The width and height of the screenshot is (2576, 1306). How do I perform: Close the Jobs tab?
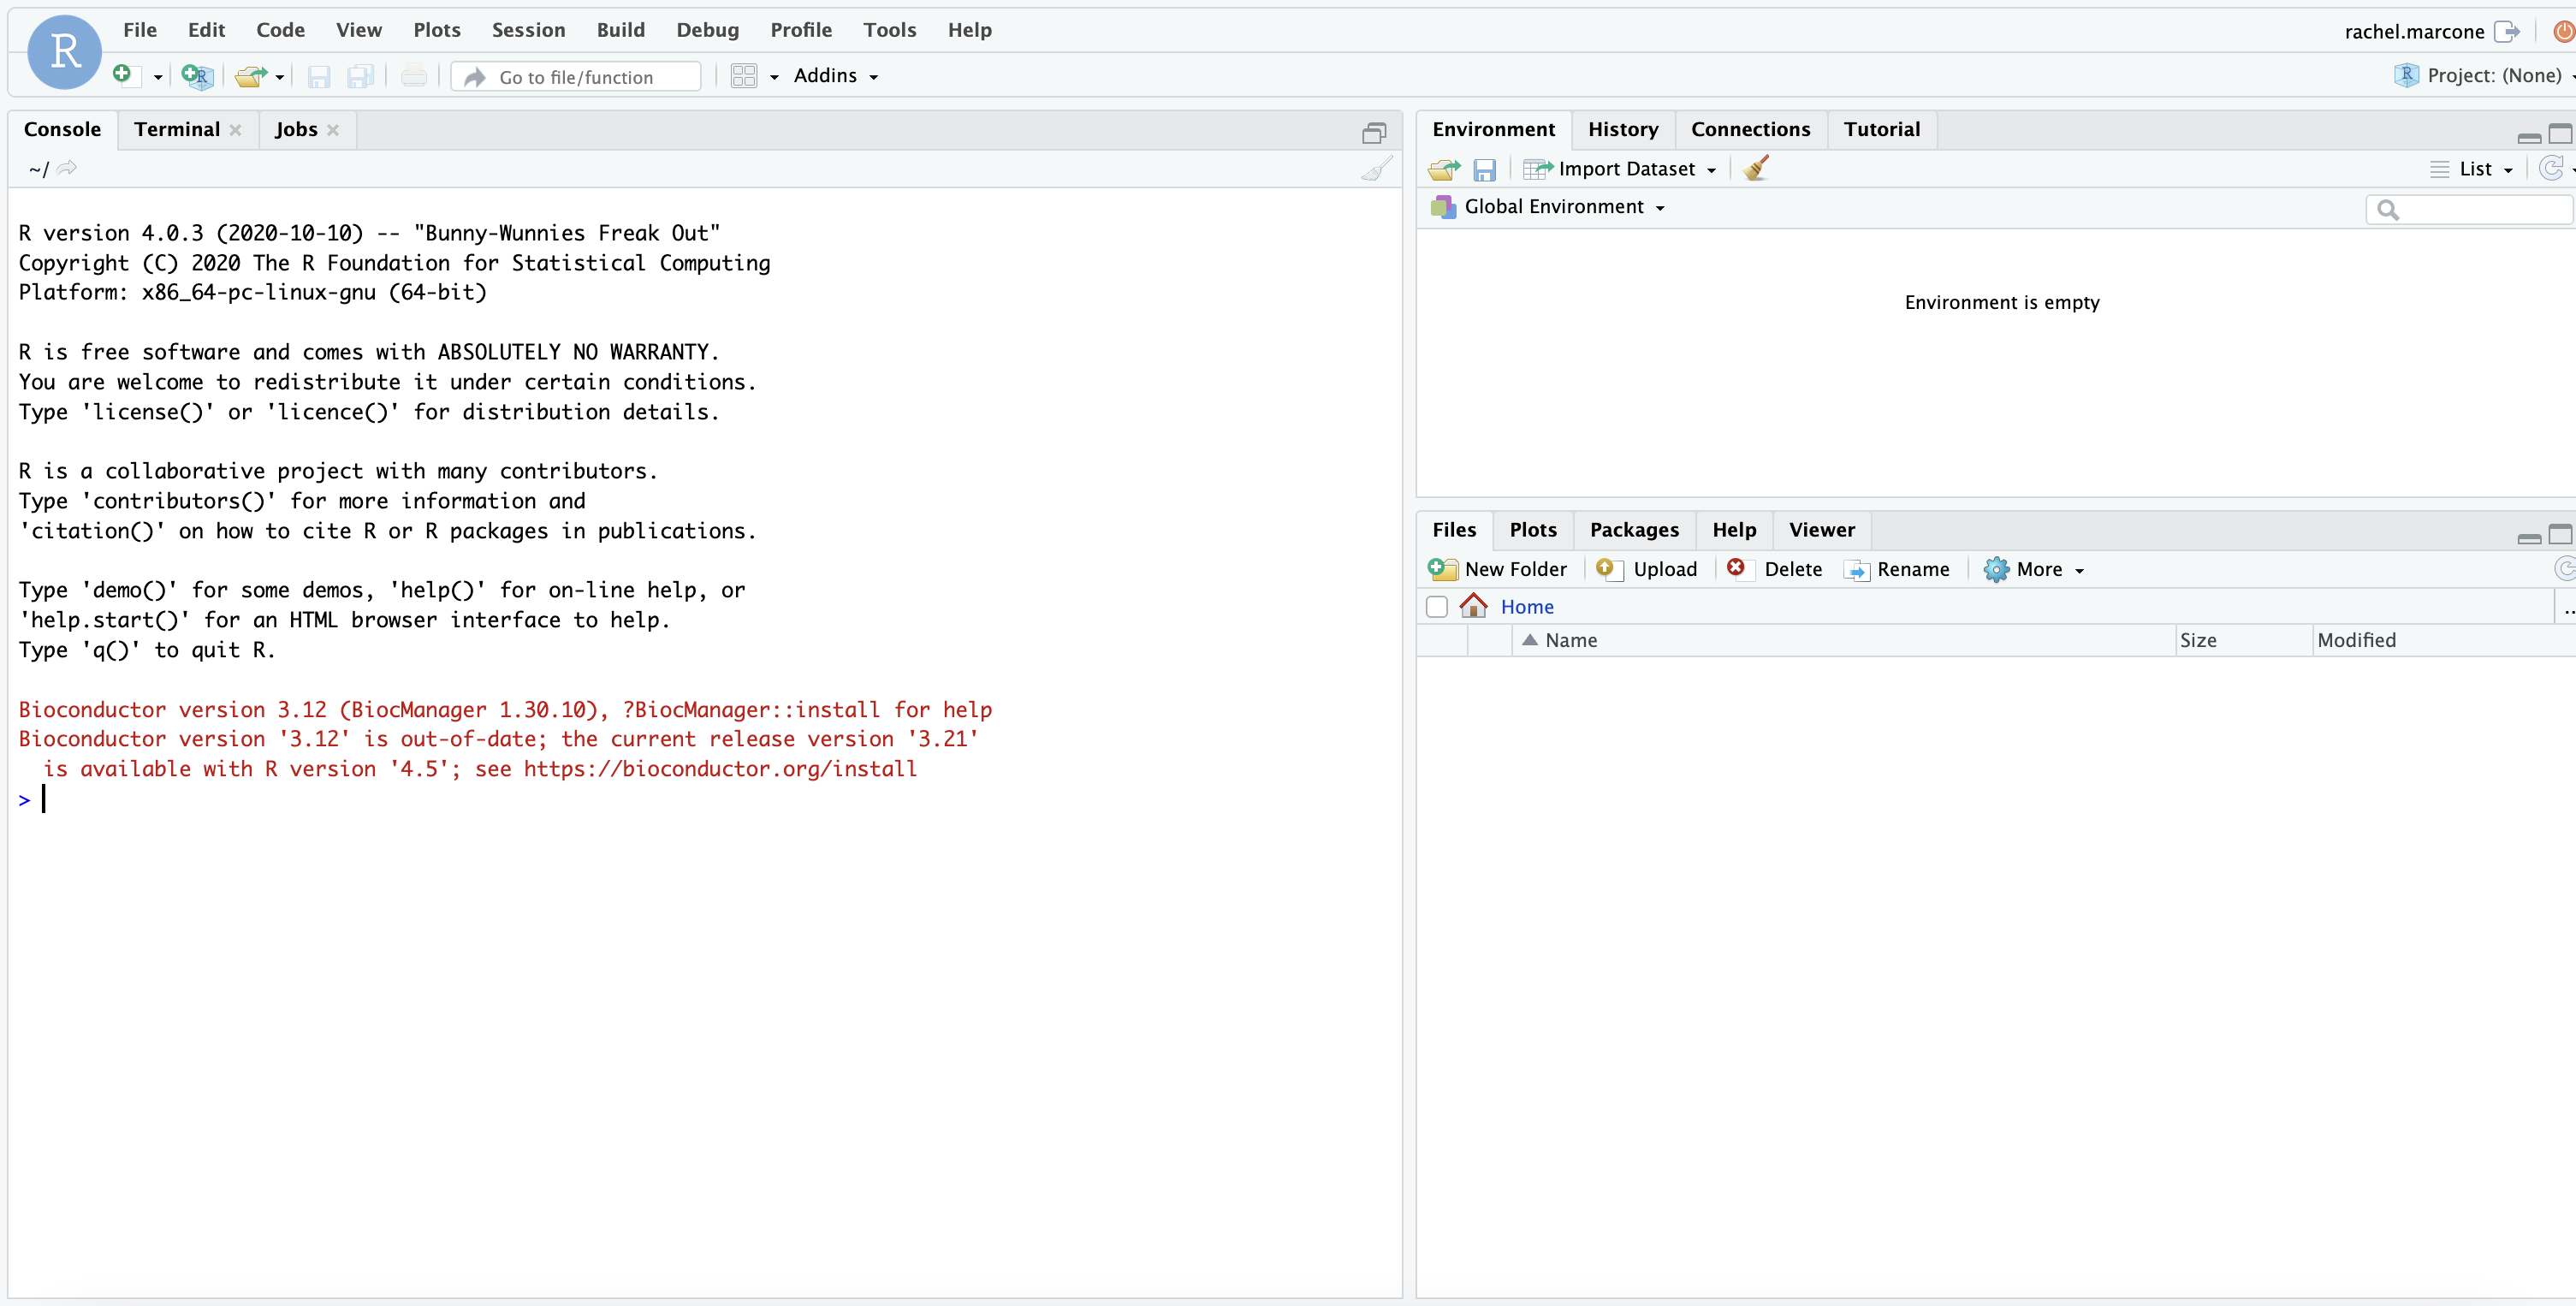coord(333,130)
